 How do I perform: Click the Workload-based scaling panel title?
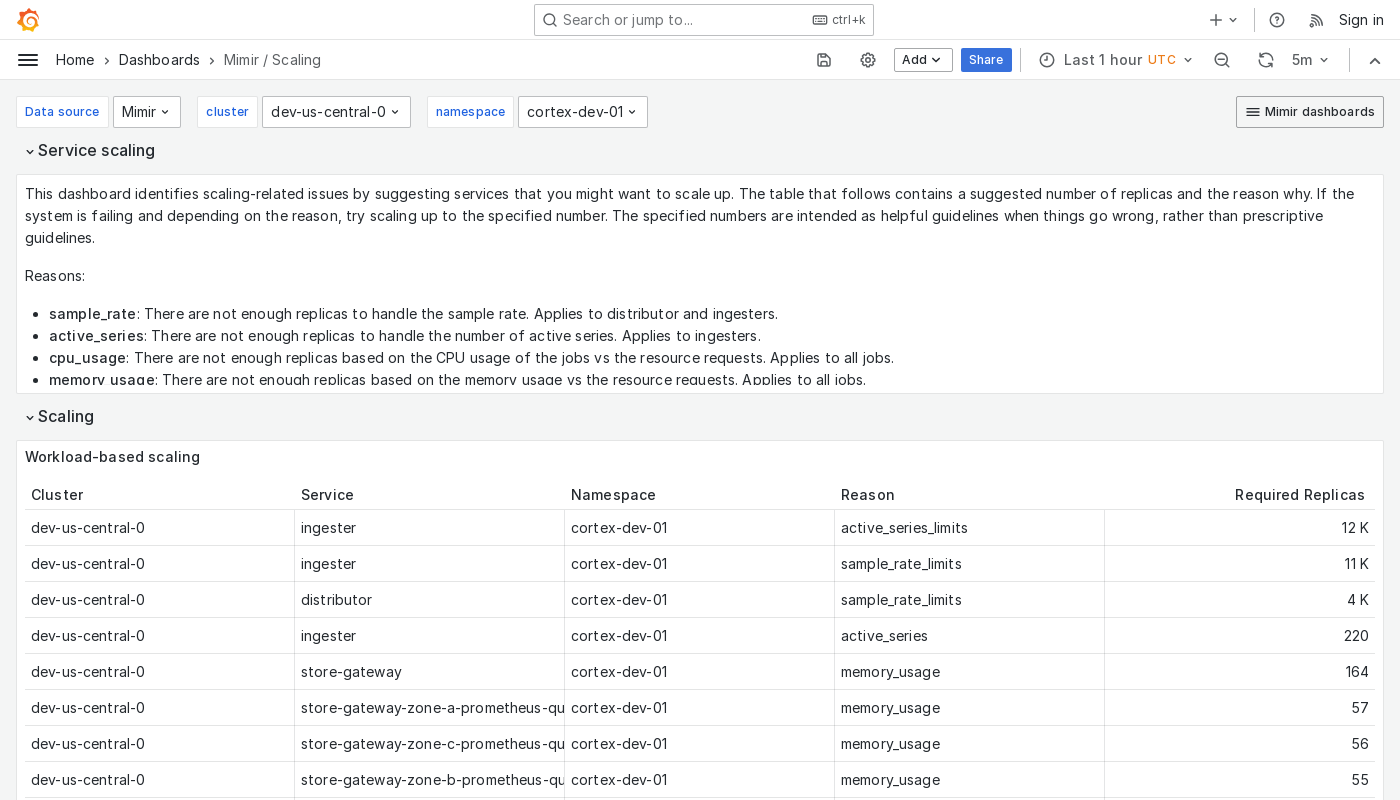coord(112,457)
